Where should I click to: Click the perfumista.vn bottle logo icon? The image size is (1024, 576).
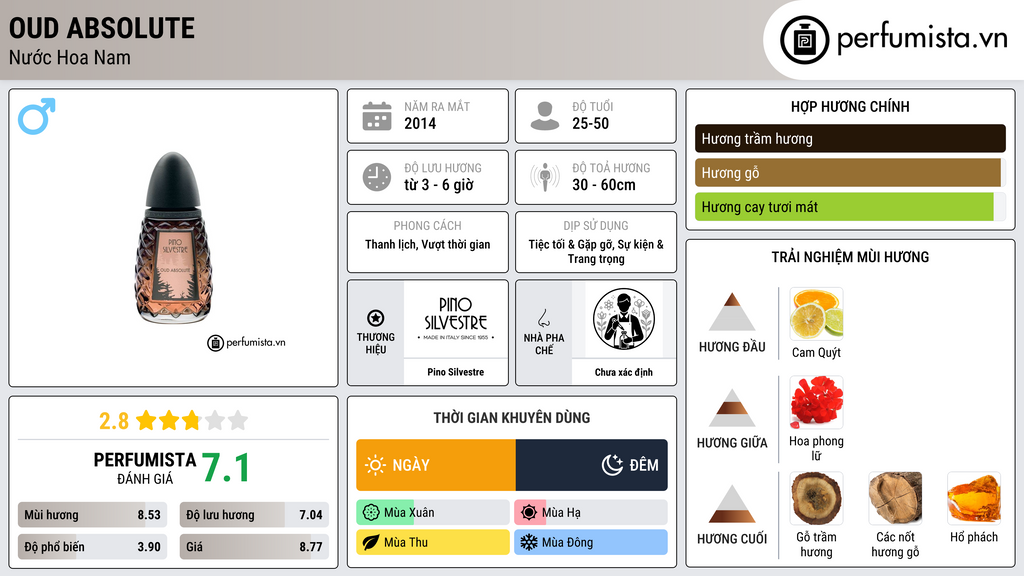[x=804, y=40]
